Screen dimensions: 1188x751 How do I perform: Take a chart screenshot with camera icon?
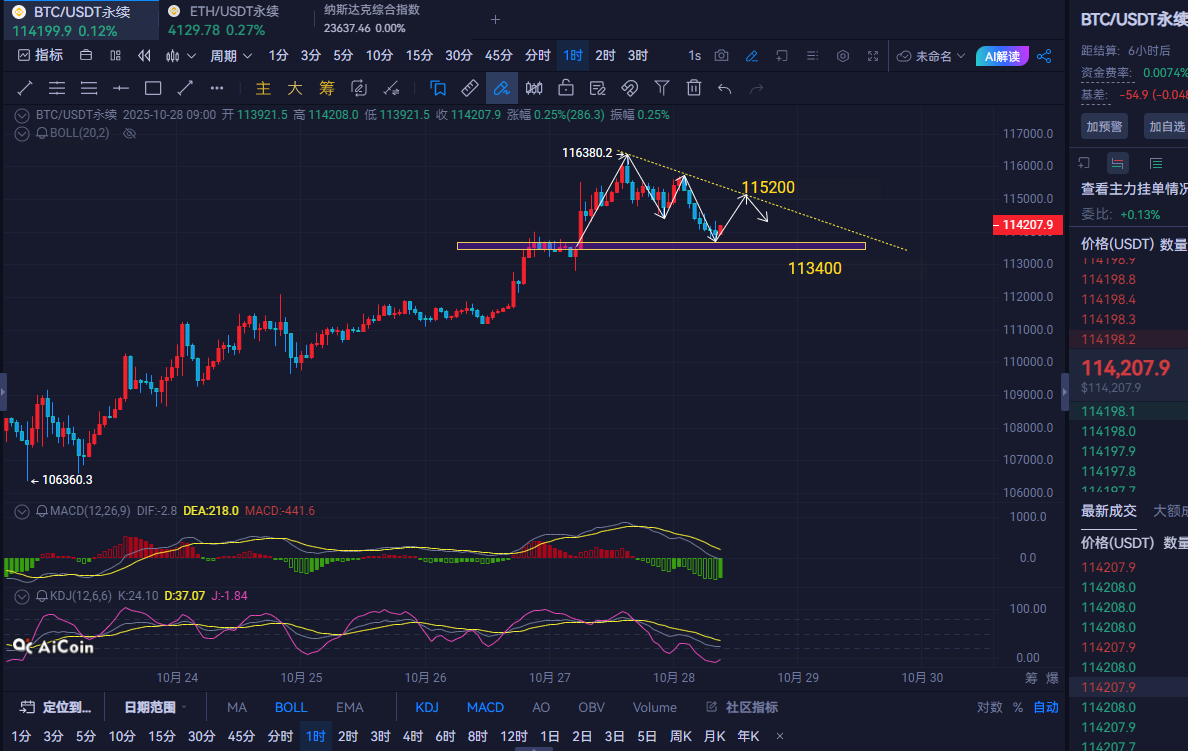(x=722, y=56)
